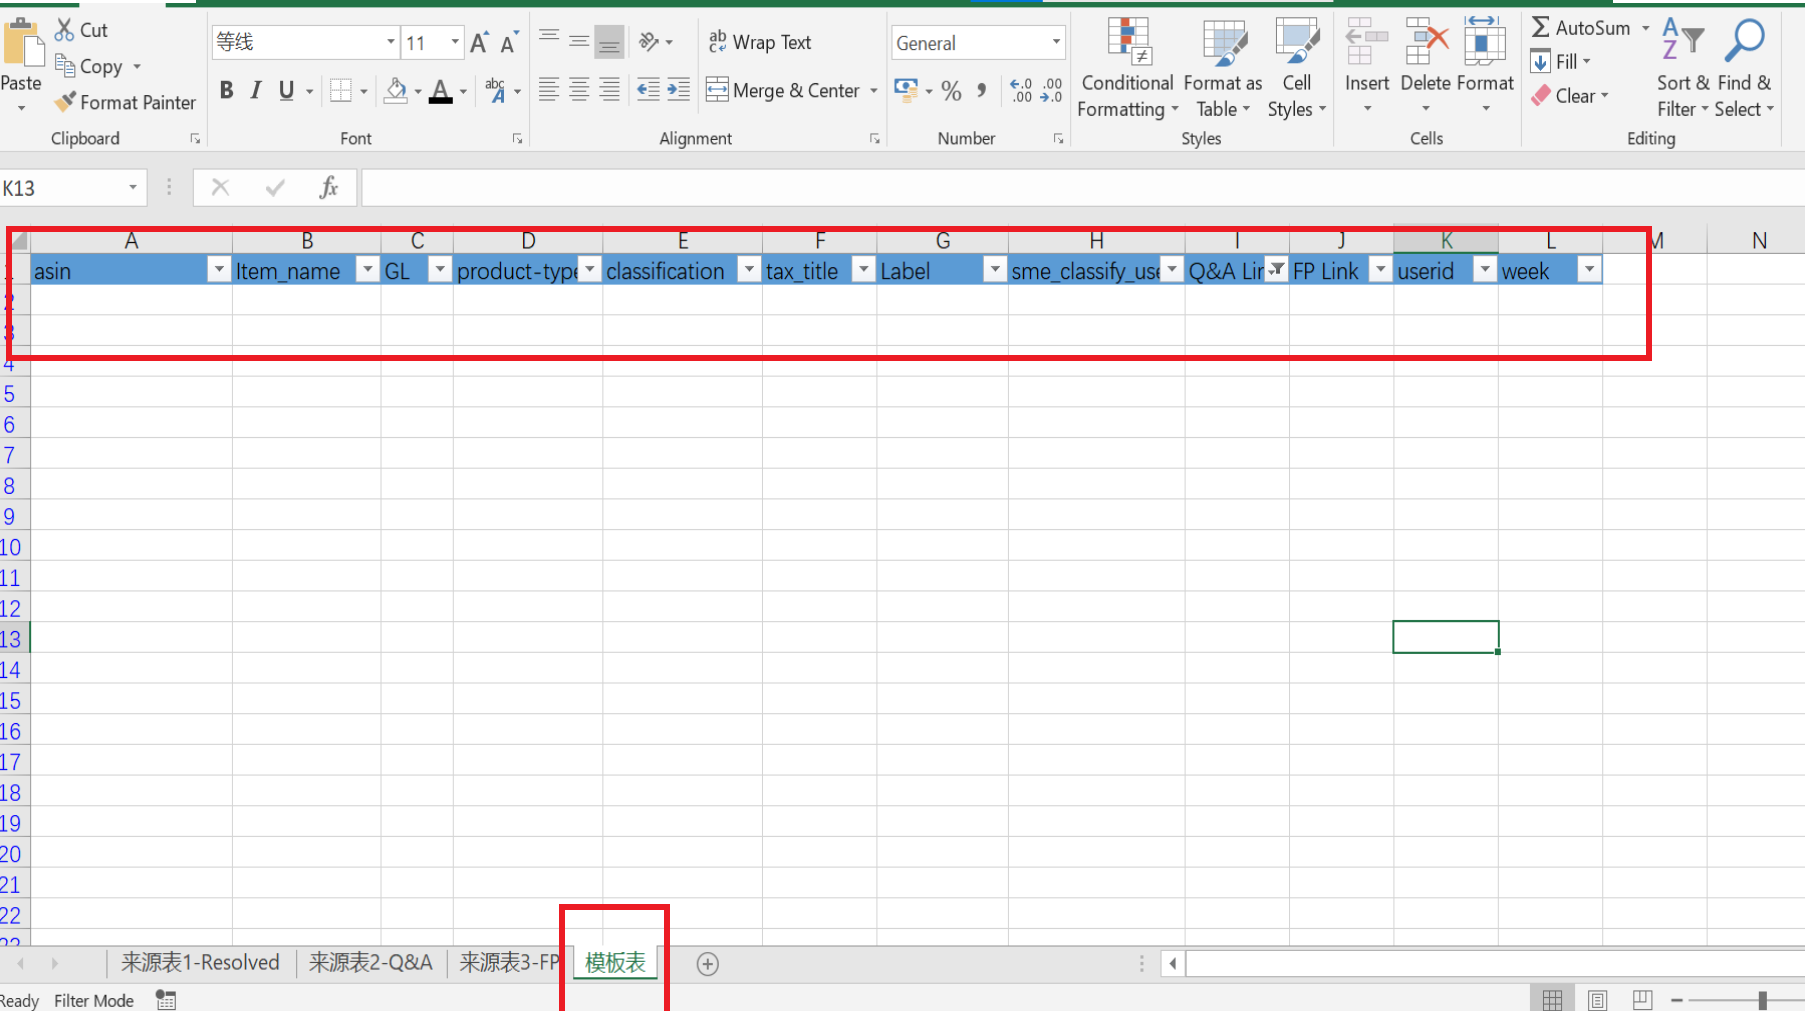Open active filter on Q&A Link column
This screenshot has width=1810, height=1011.
[1276, 270]
